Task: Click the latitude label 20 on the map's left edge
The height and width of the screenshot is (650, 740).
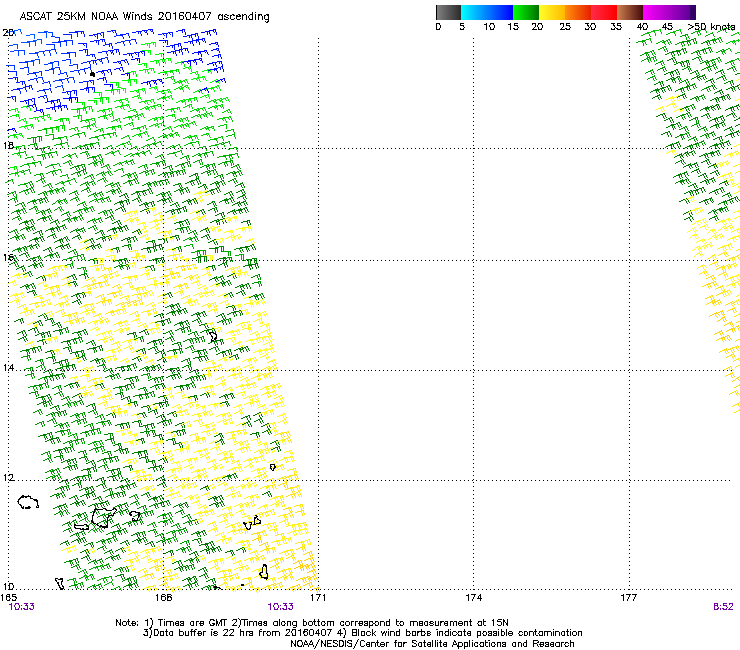Action: (x=8, y=33)
